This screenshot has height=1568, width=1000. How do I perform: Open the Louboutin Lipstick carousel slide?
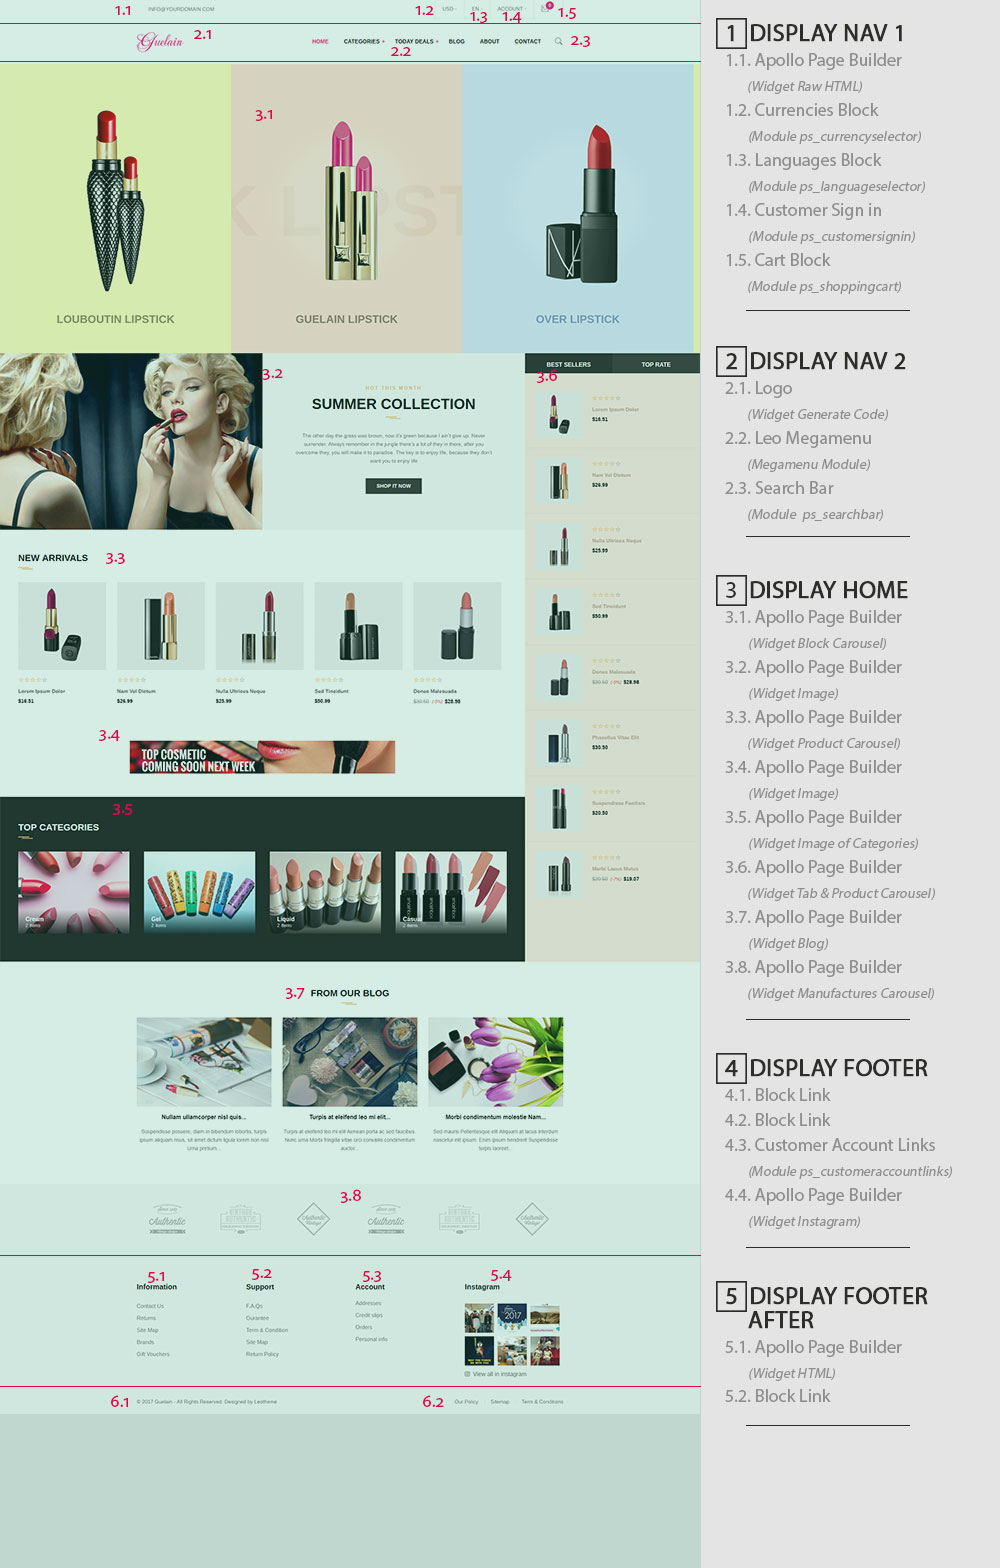click(x=115, y=208)
